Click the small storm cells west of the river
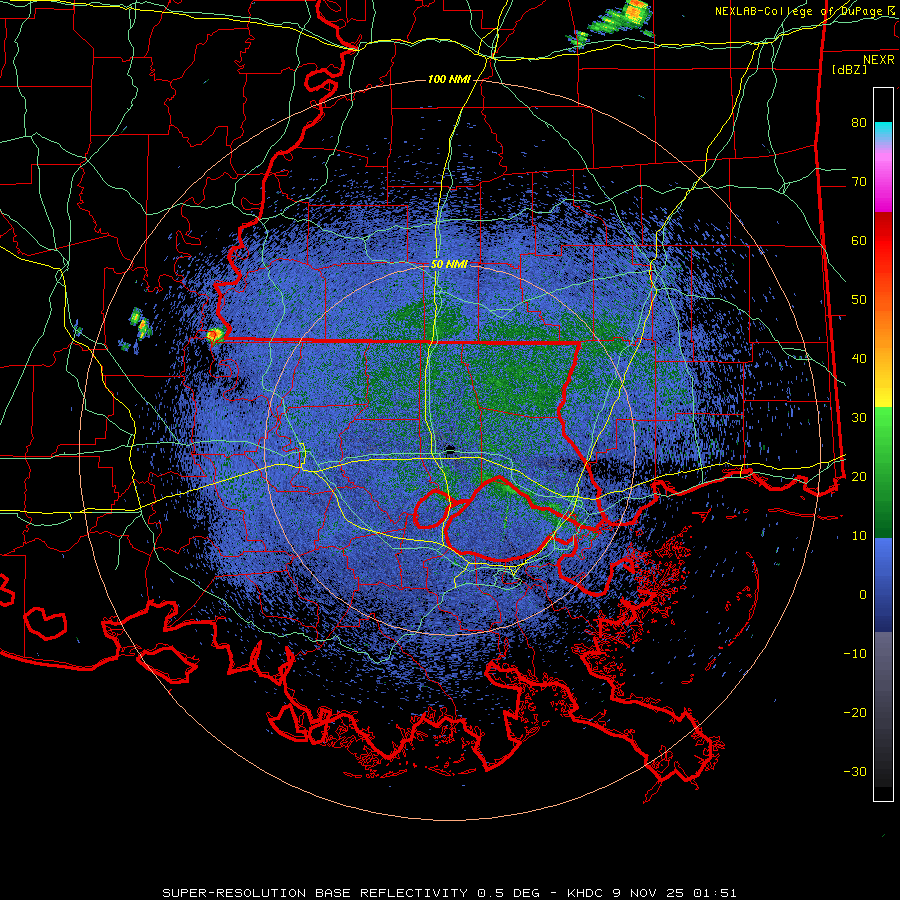This screenshot has height=900, width=900. (x=136, y=331)
